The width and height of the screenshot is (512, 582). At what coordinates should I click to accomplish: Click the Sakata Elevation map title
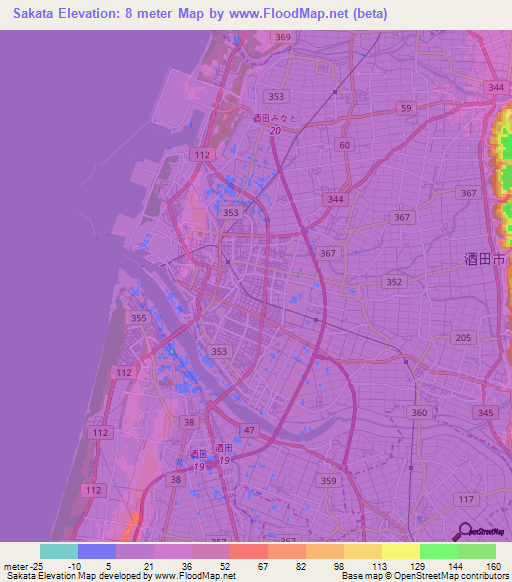pyautogui.click(x=200, y=14)
